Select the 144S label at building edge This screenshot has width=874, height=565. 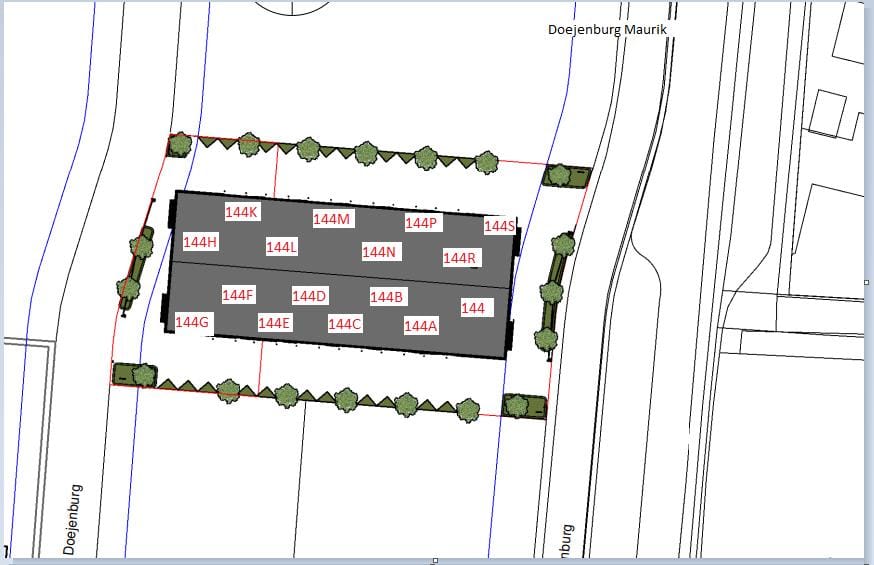click(x=499, y=226)
